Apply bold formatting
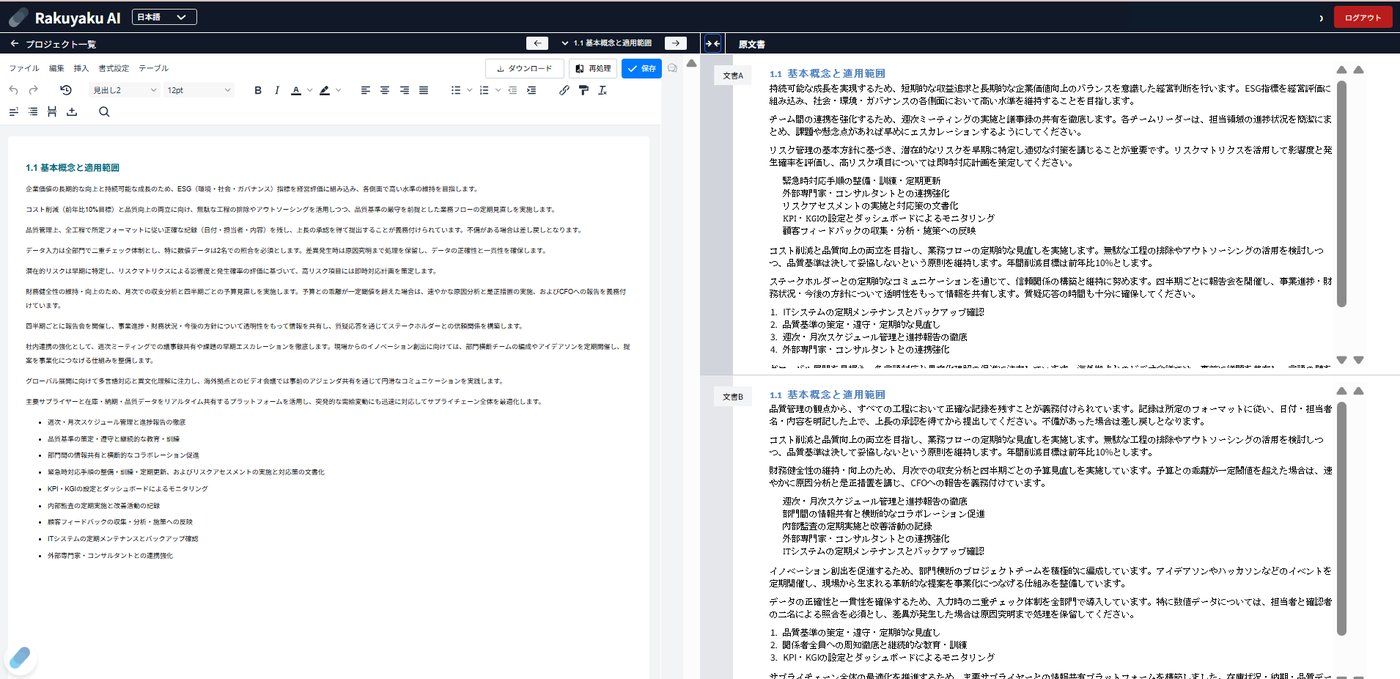 tap(258, 90)
